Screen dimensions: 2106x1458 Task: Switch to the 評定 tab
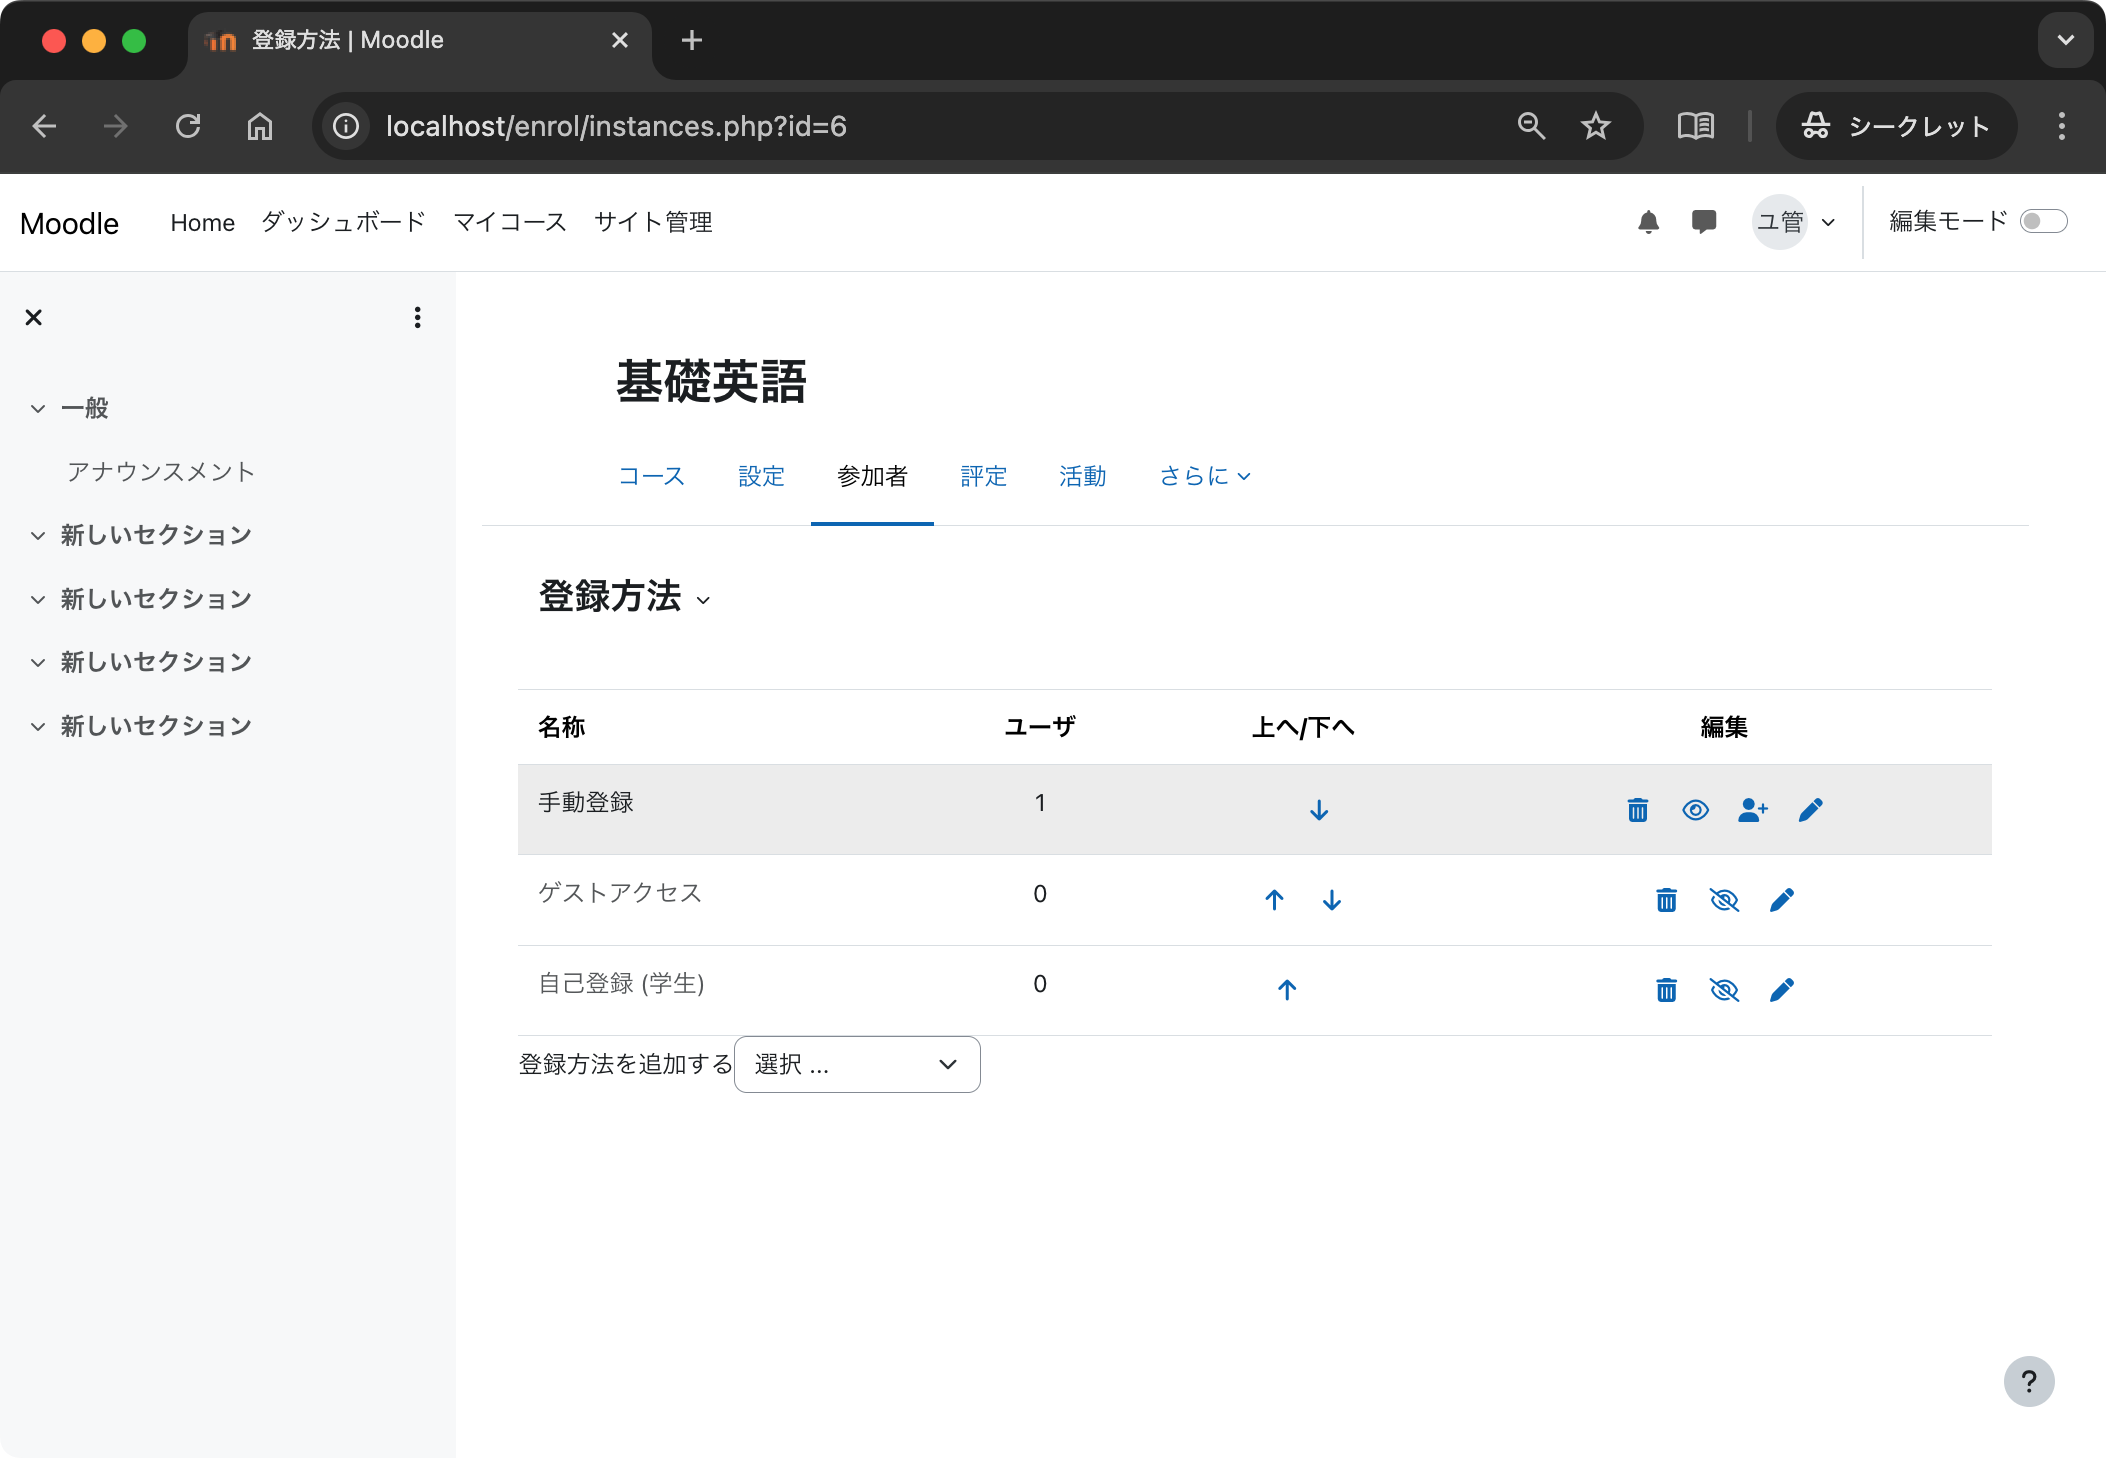coord(984,477)
